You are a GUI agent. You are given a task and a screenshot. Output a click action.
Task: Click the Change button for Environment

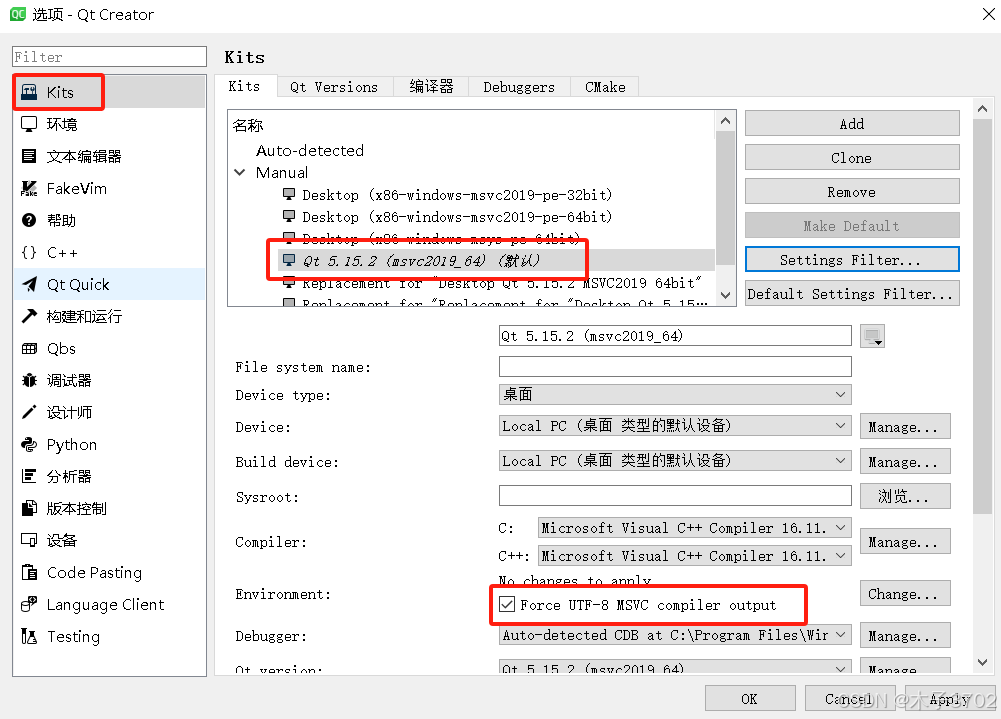905,593
